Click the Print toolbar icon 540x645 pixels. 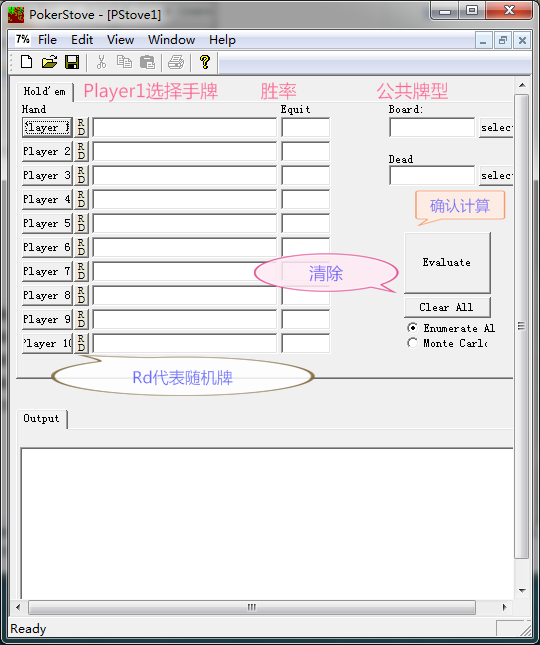[x=176, y=62]
